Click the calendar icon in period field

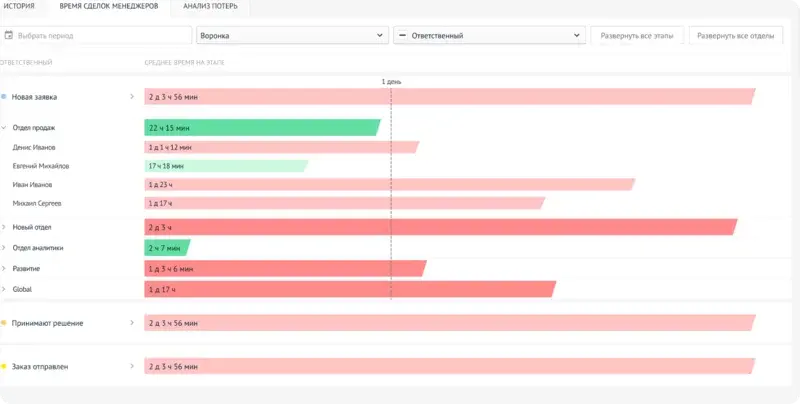click(8, 35)
